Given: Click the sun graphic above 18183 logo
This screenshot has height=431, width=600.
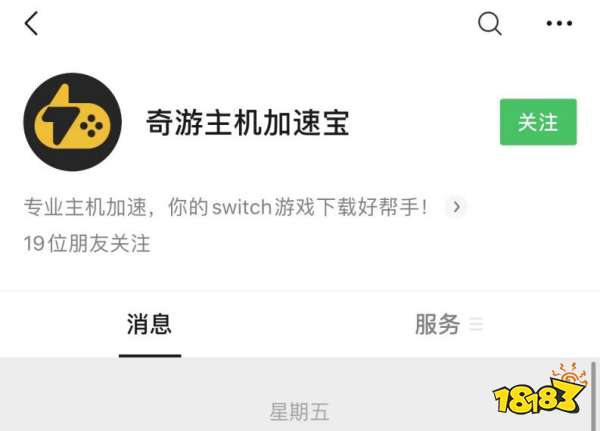Looking at the screenshot, I should click(570, 374).
